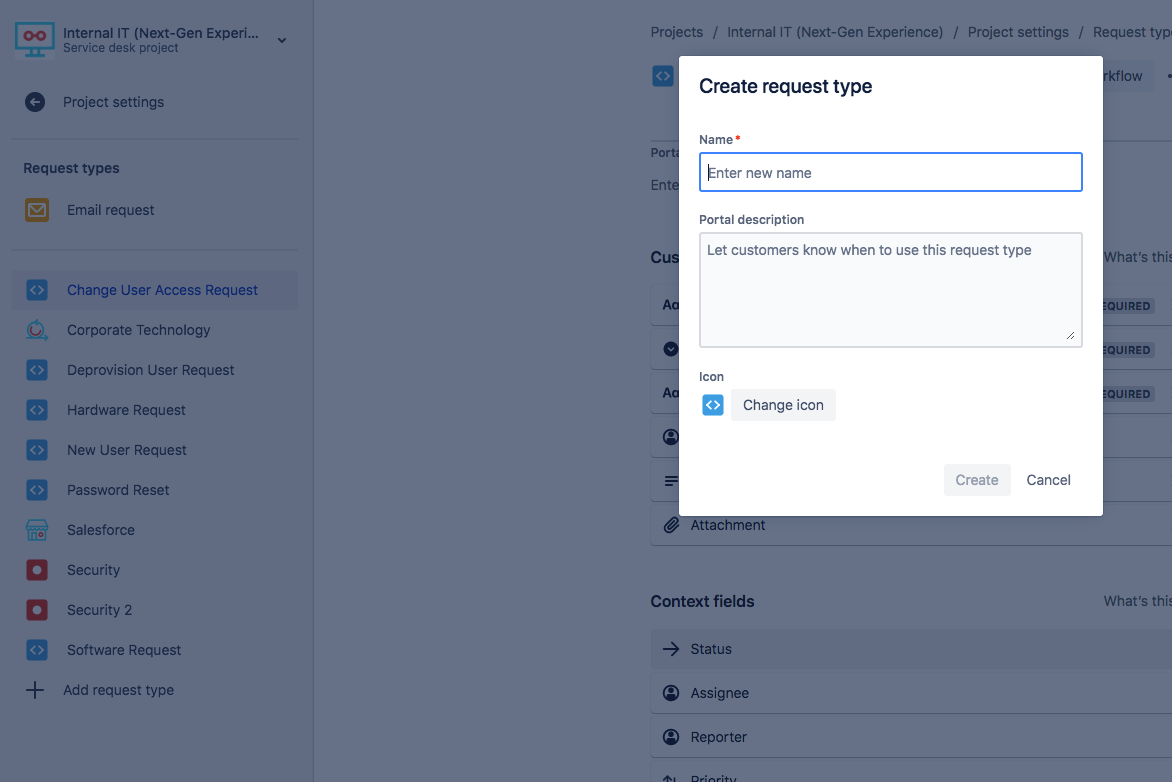1172x782 pixels.
Task: Click the Portal description text area
Action: click(890, 290)
